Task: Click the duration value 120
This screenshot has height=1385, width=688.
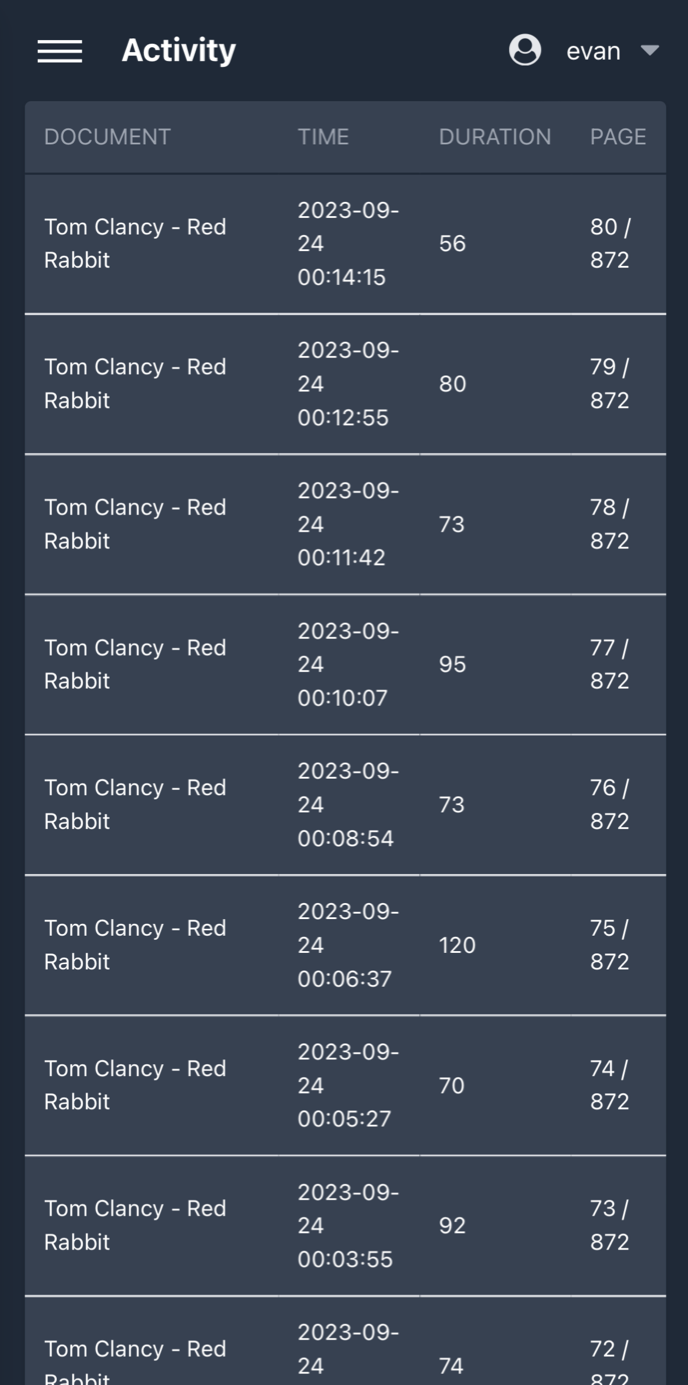Action: pos(457,945)
